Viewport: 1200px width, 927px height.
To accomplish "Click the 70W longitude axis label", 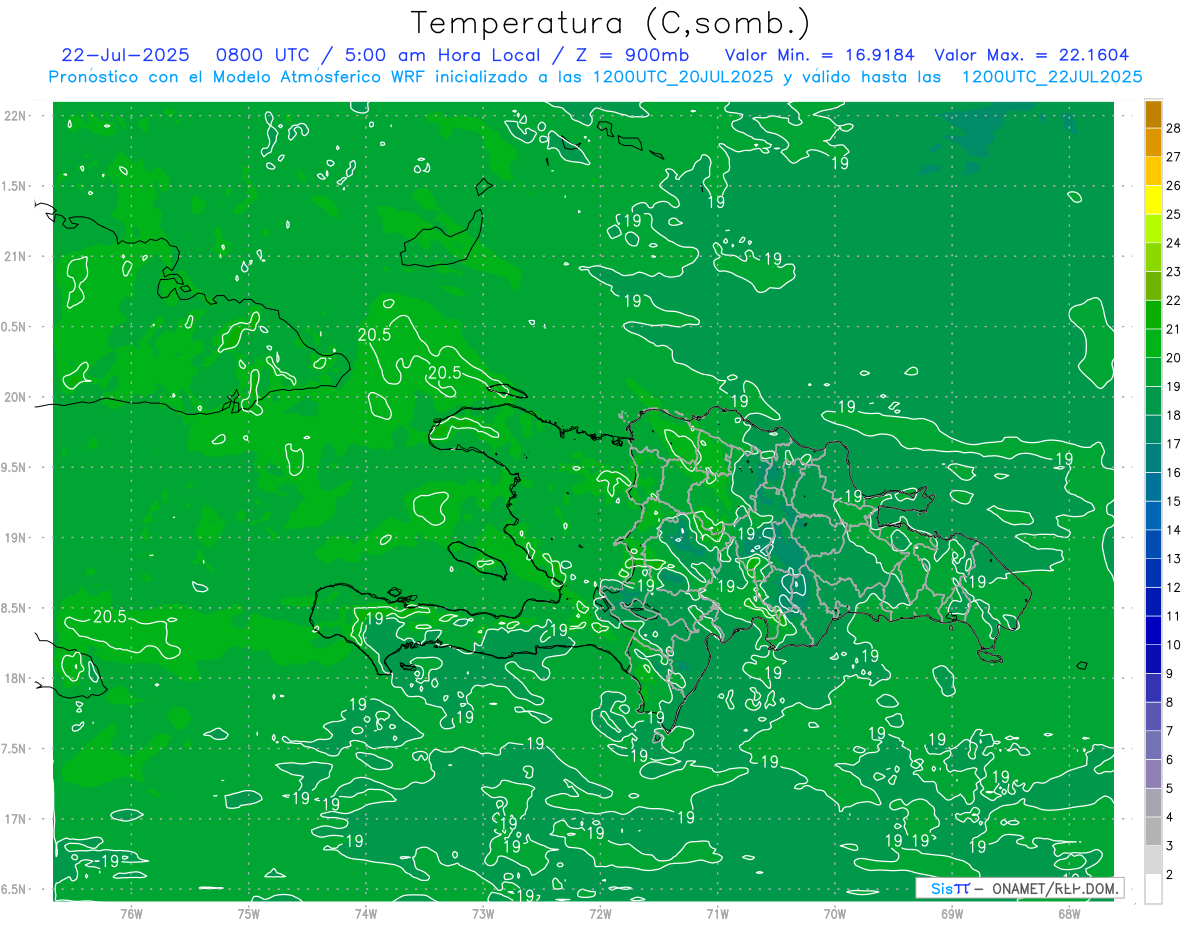I will [835, 913].
